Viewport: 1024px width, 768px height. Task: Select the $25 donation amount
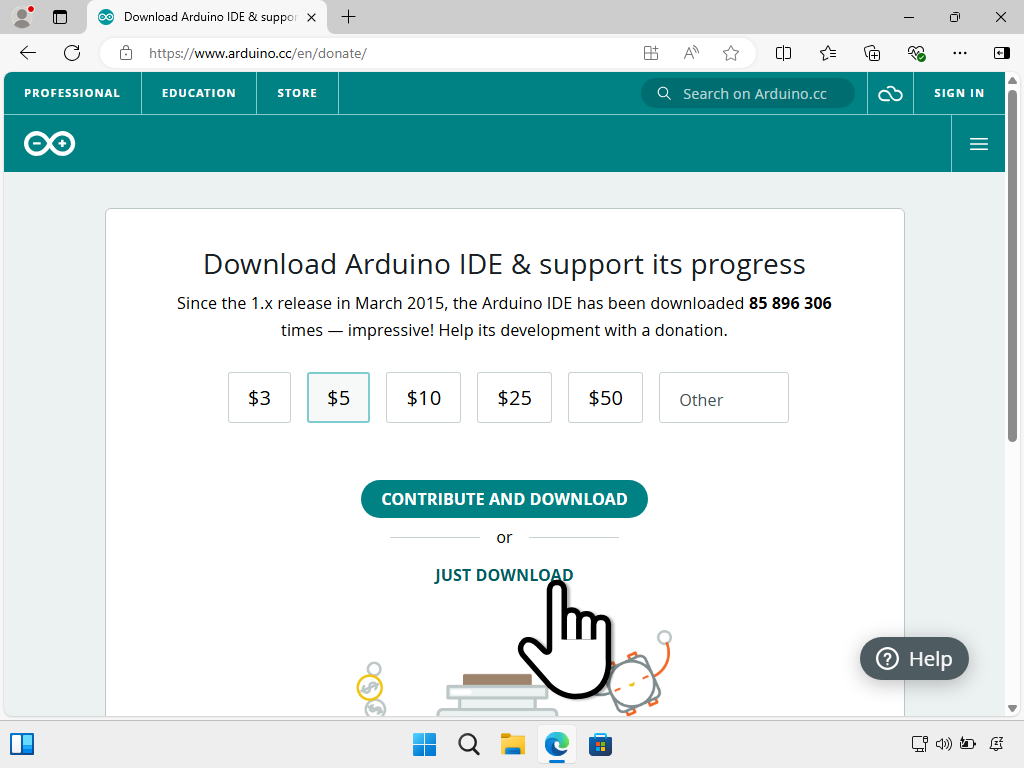[x=515, y=398]
